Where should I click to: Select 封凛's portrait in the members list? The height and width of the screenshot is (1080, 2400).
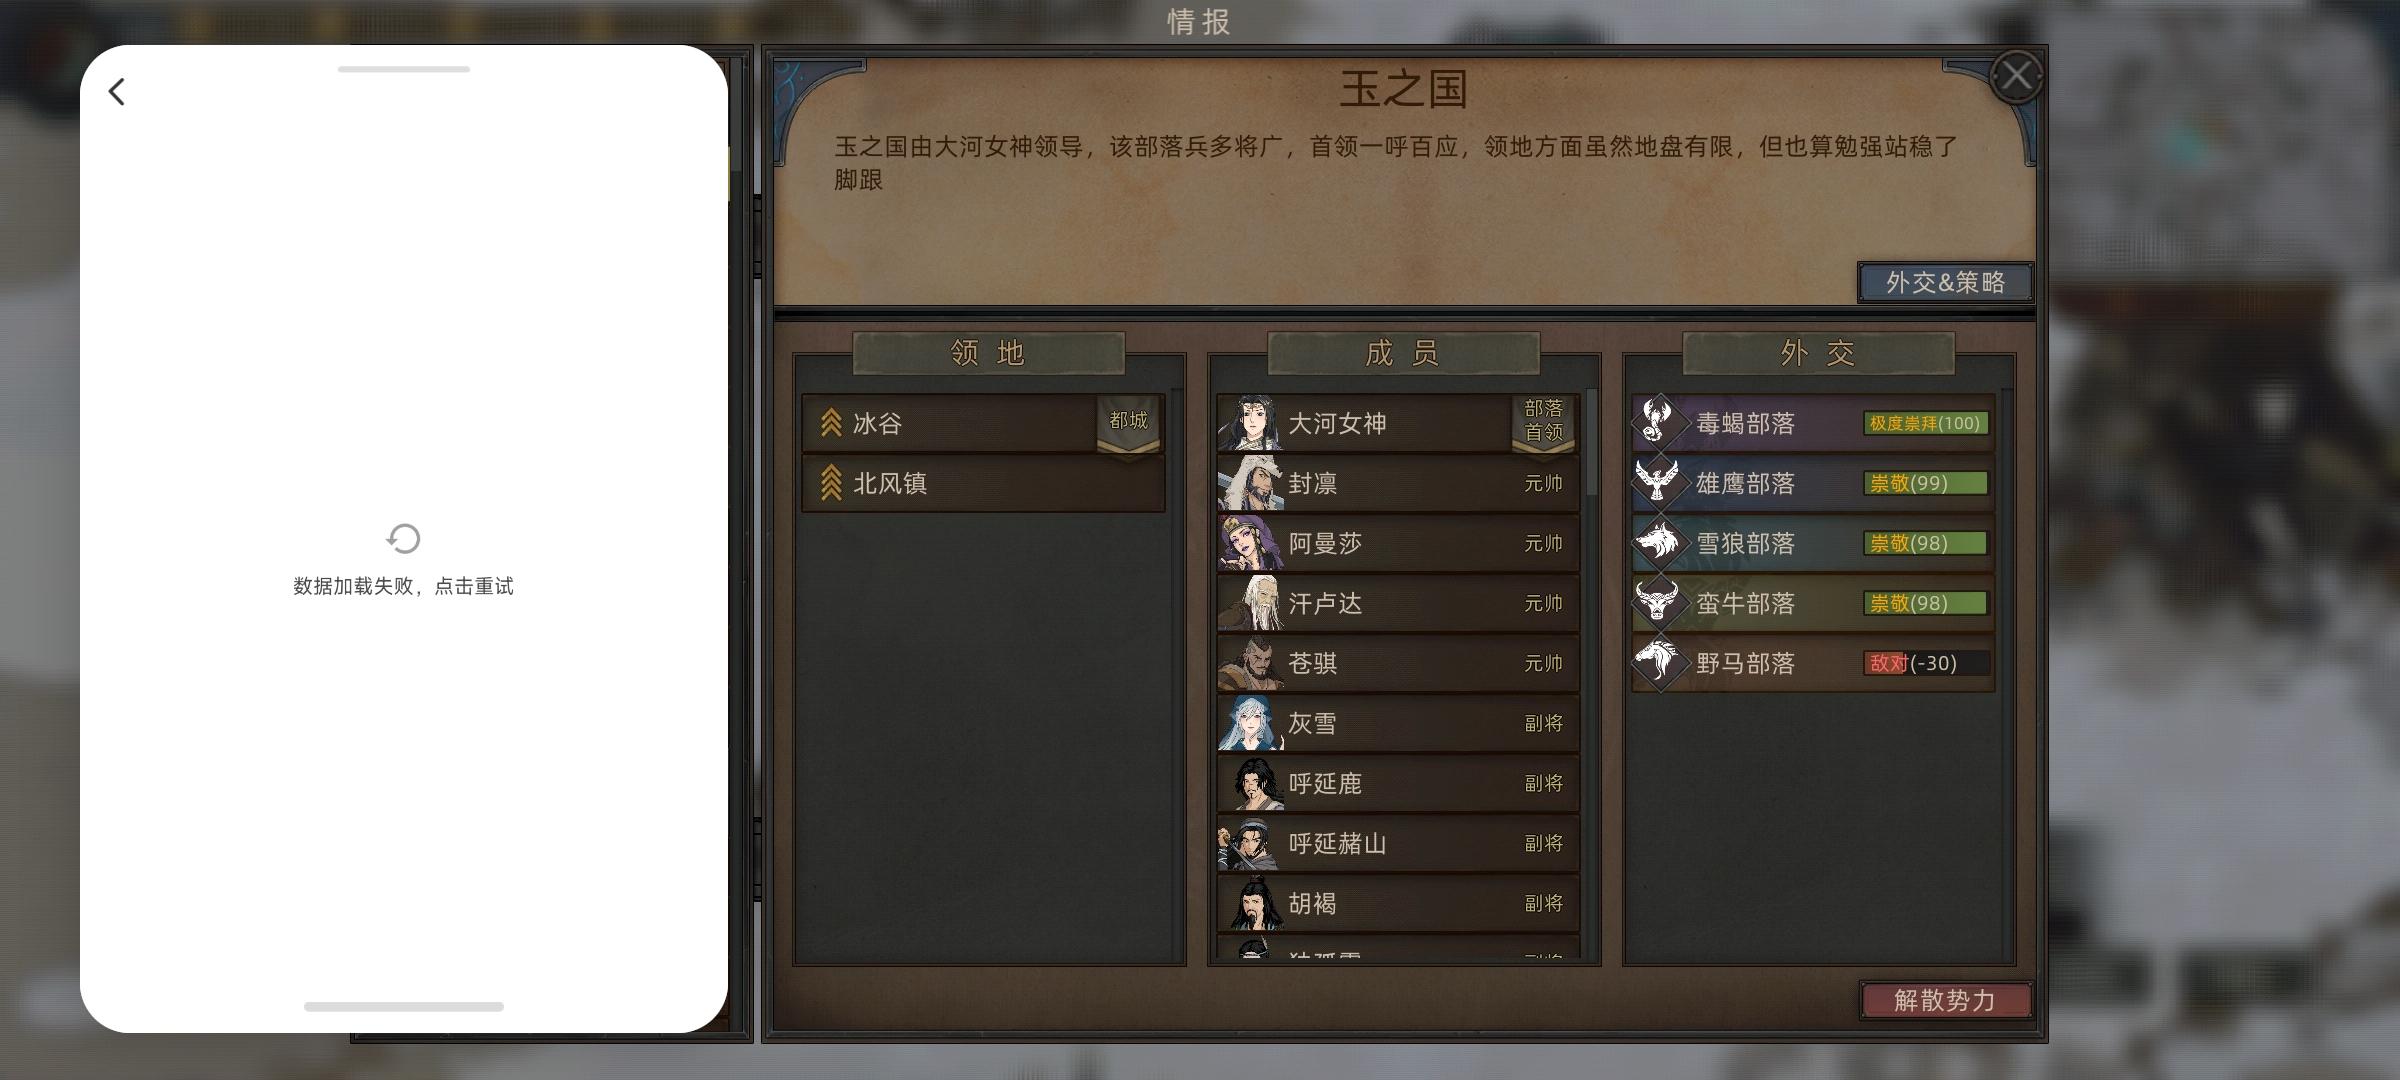tap(1250, 483)
